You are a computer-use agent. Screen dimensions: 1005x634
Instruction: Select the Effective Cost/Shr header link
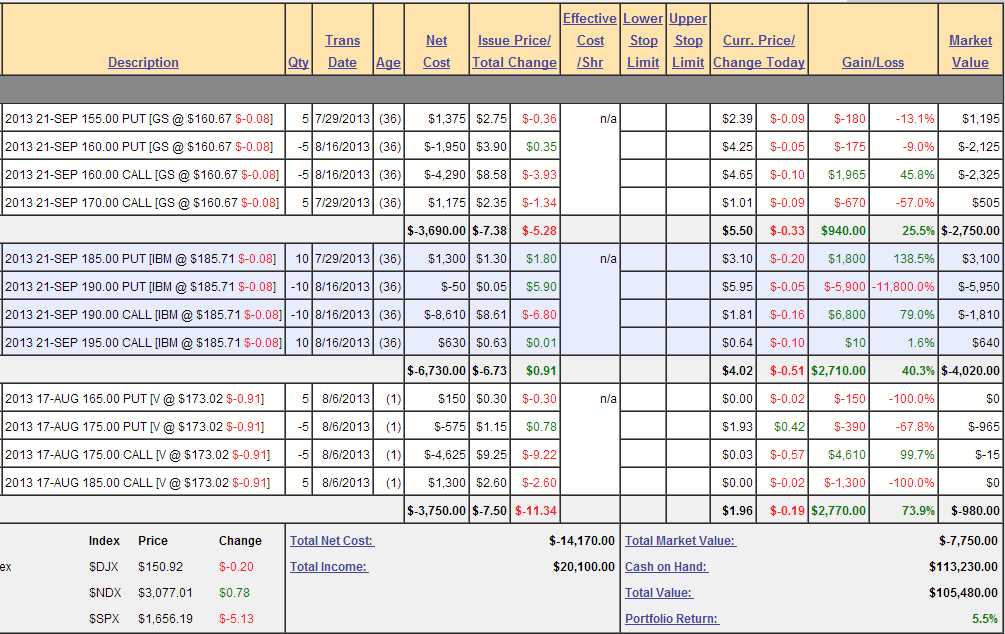click(590, 40)
